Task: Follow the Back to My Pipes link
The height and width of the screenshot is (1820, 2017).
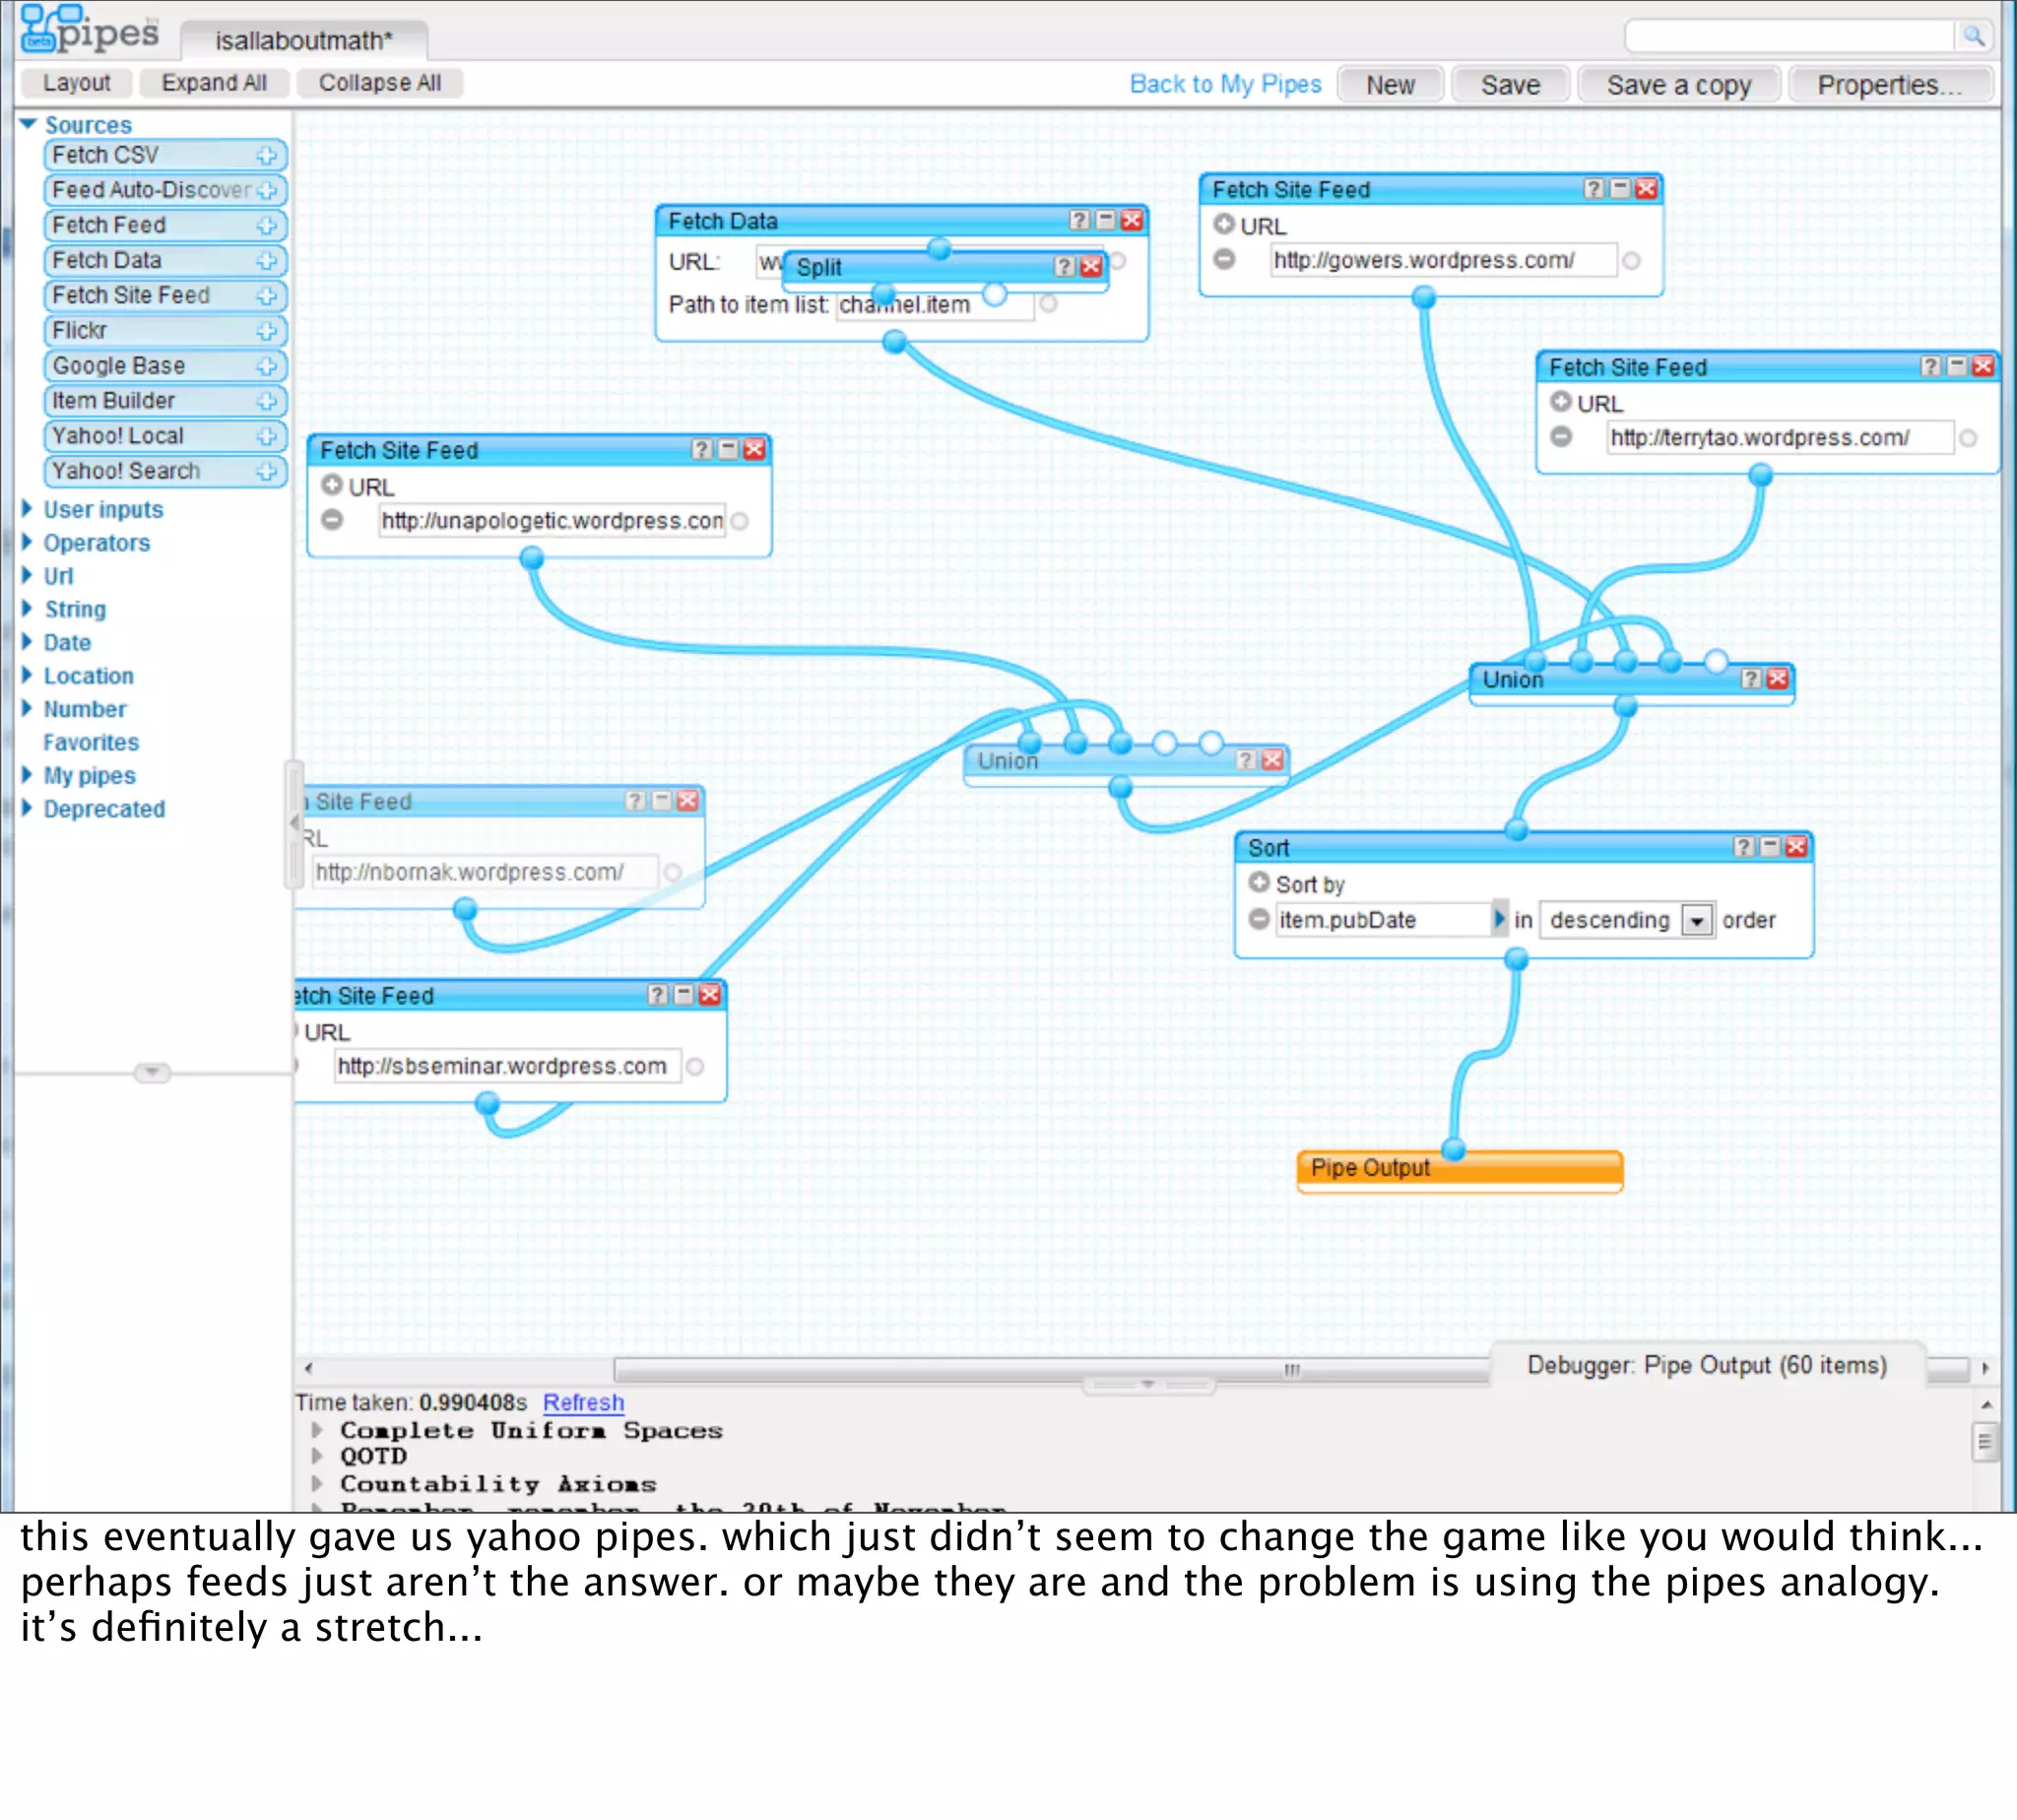Action: coord(1224,85)
